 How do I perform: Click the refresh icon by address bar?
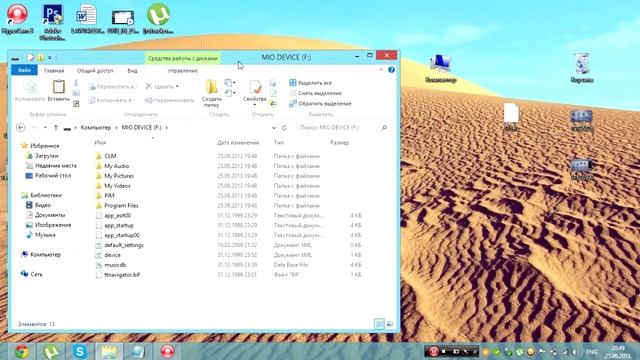tap(284, 128)
